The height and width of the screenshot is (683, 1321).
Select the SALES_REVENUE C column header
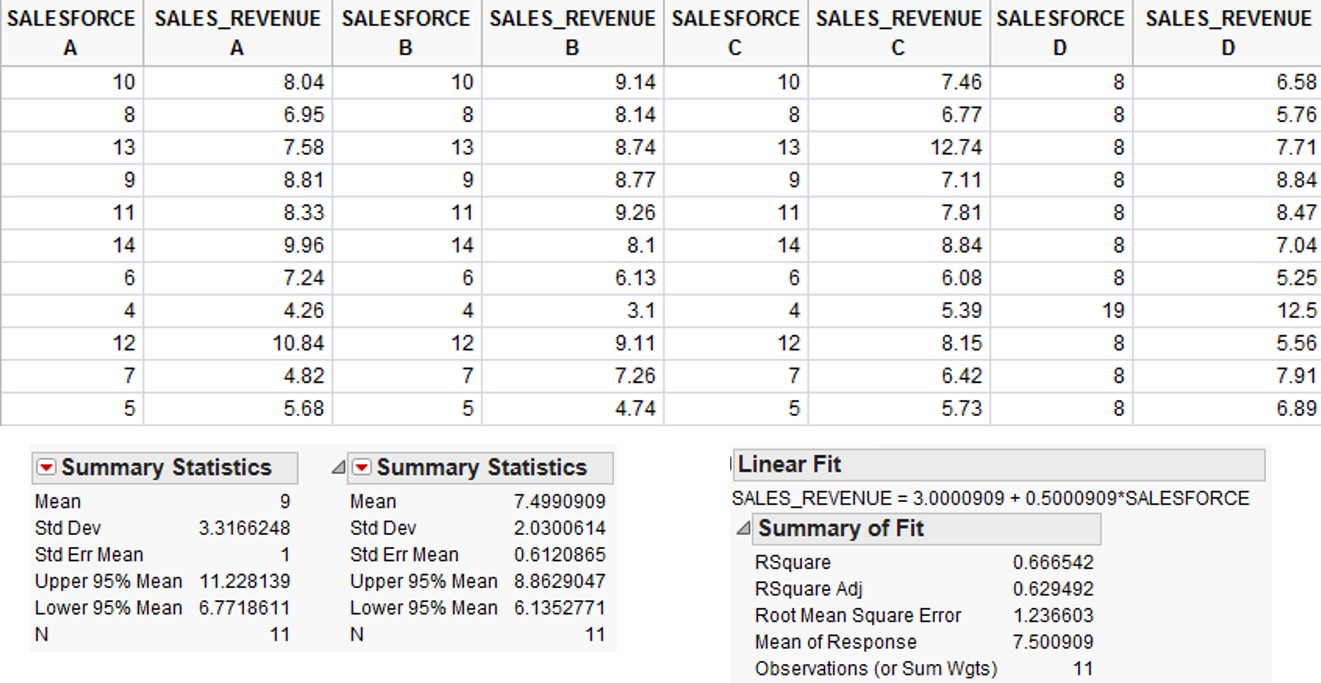(x=898, y=33)
